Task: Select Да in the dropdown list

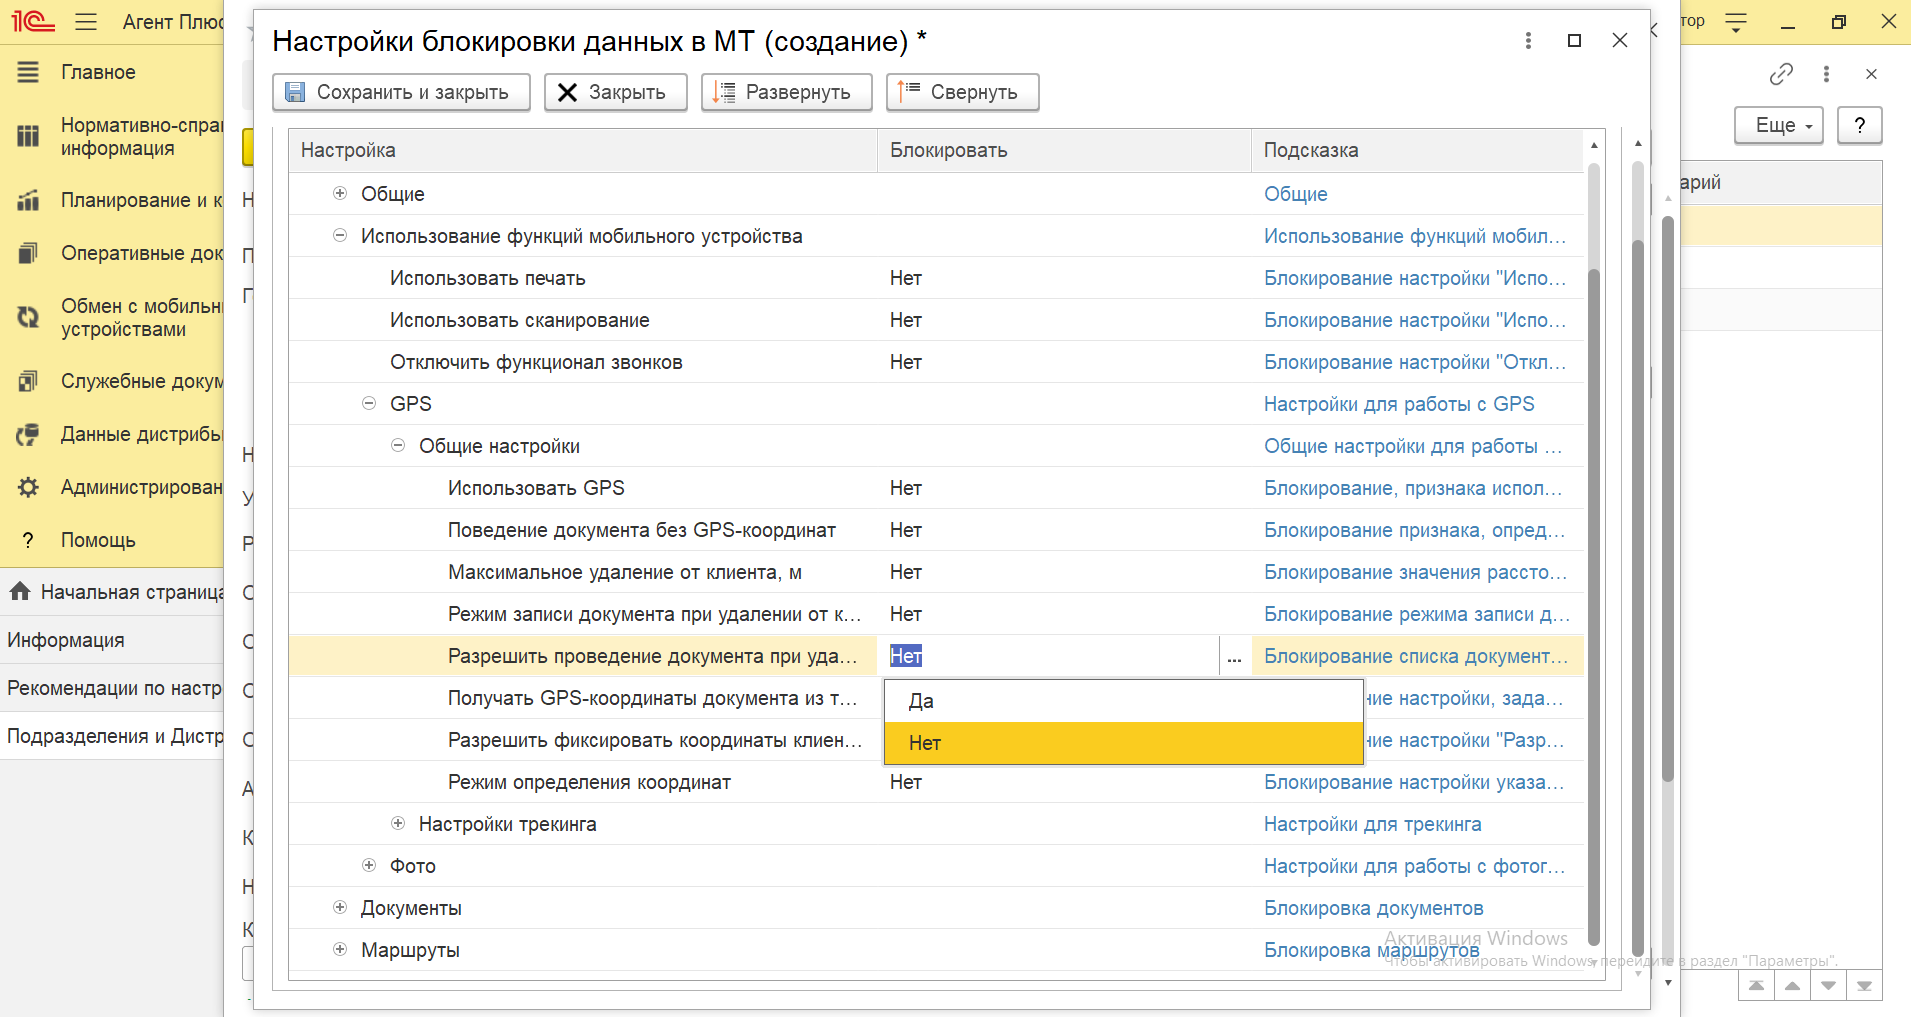Action: pyautogui.click(x=1124, y=701)
